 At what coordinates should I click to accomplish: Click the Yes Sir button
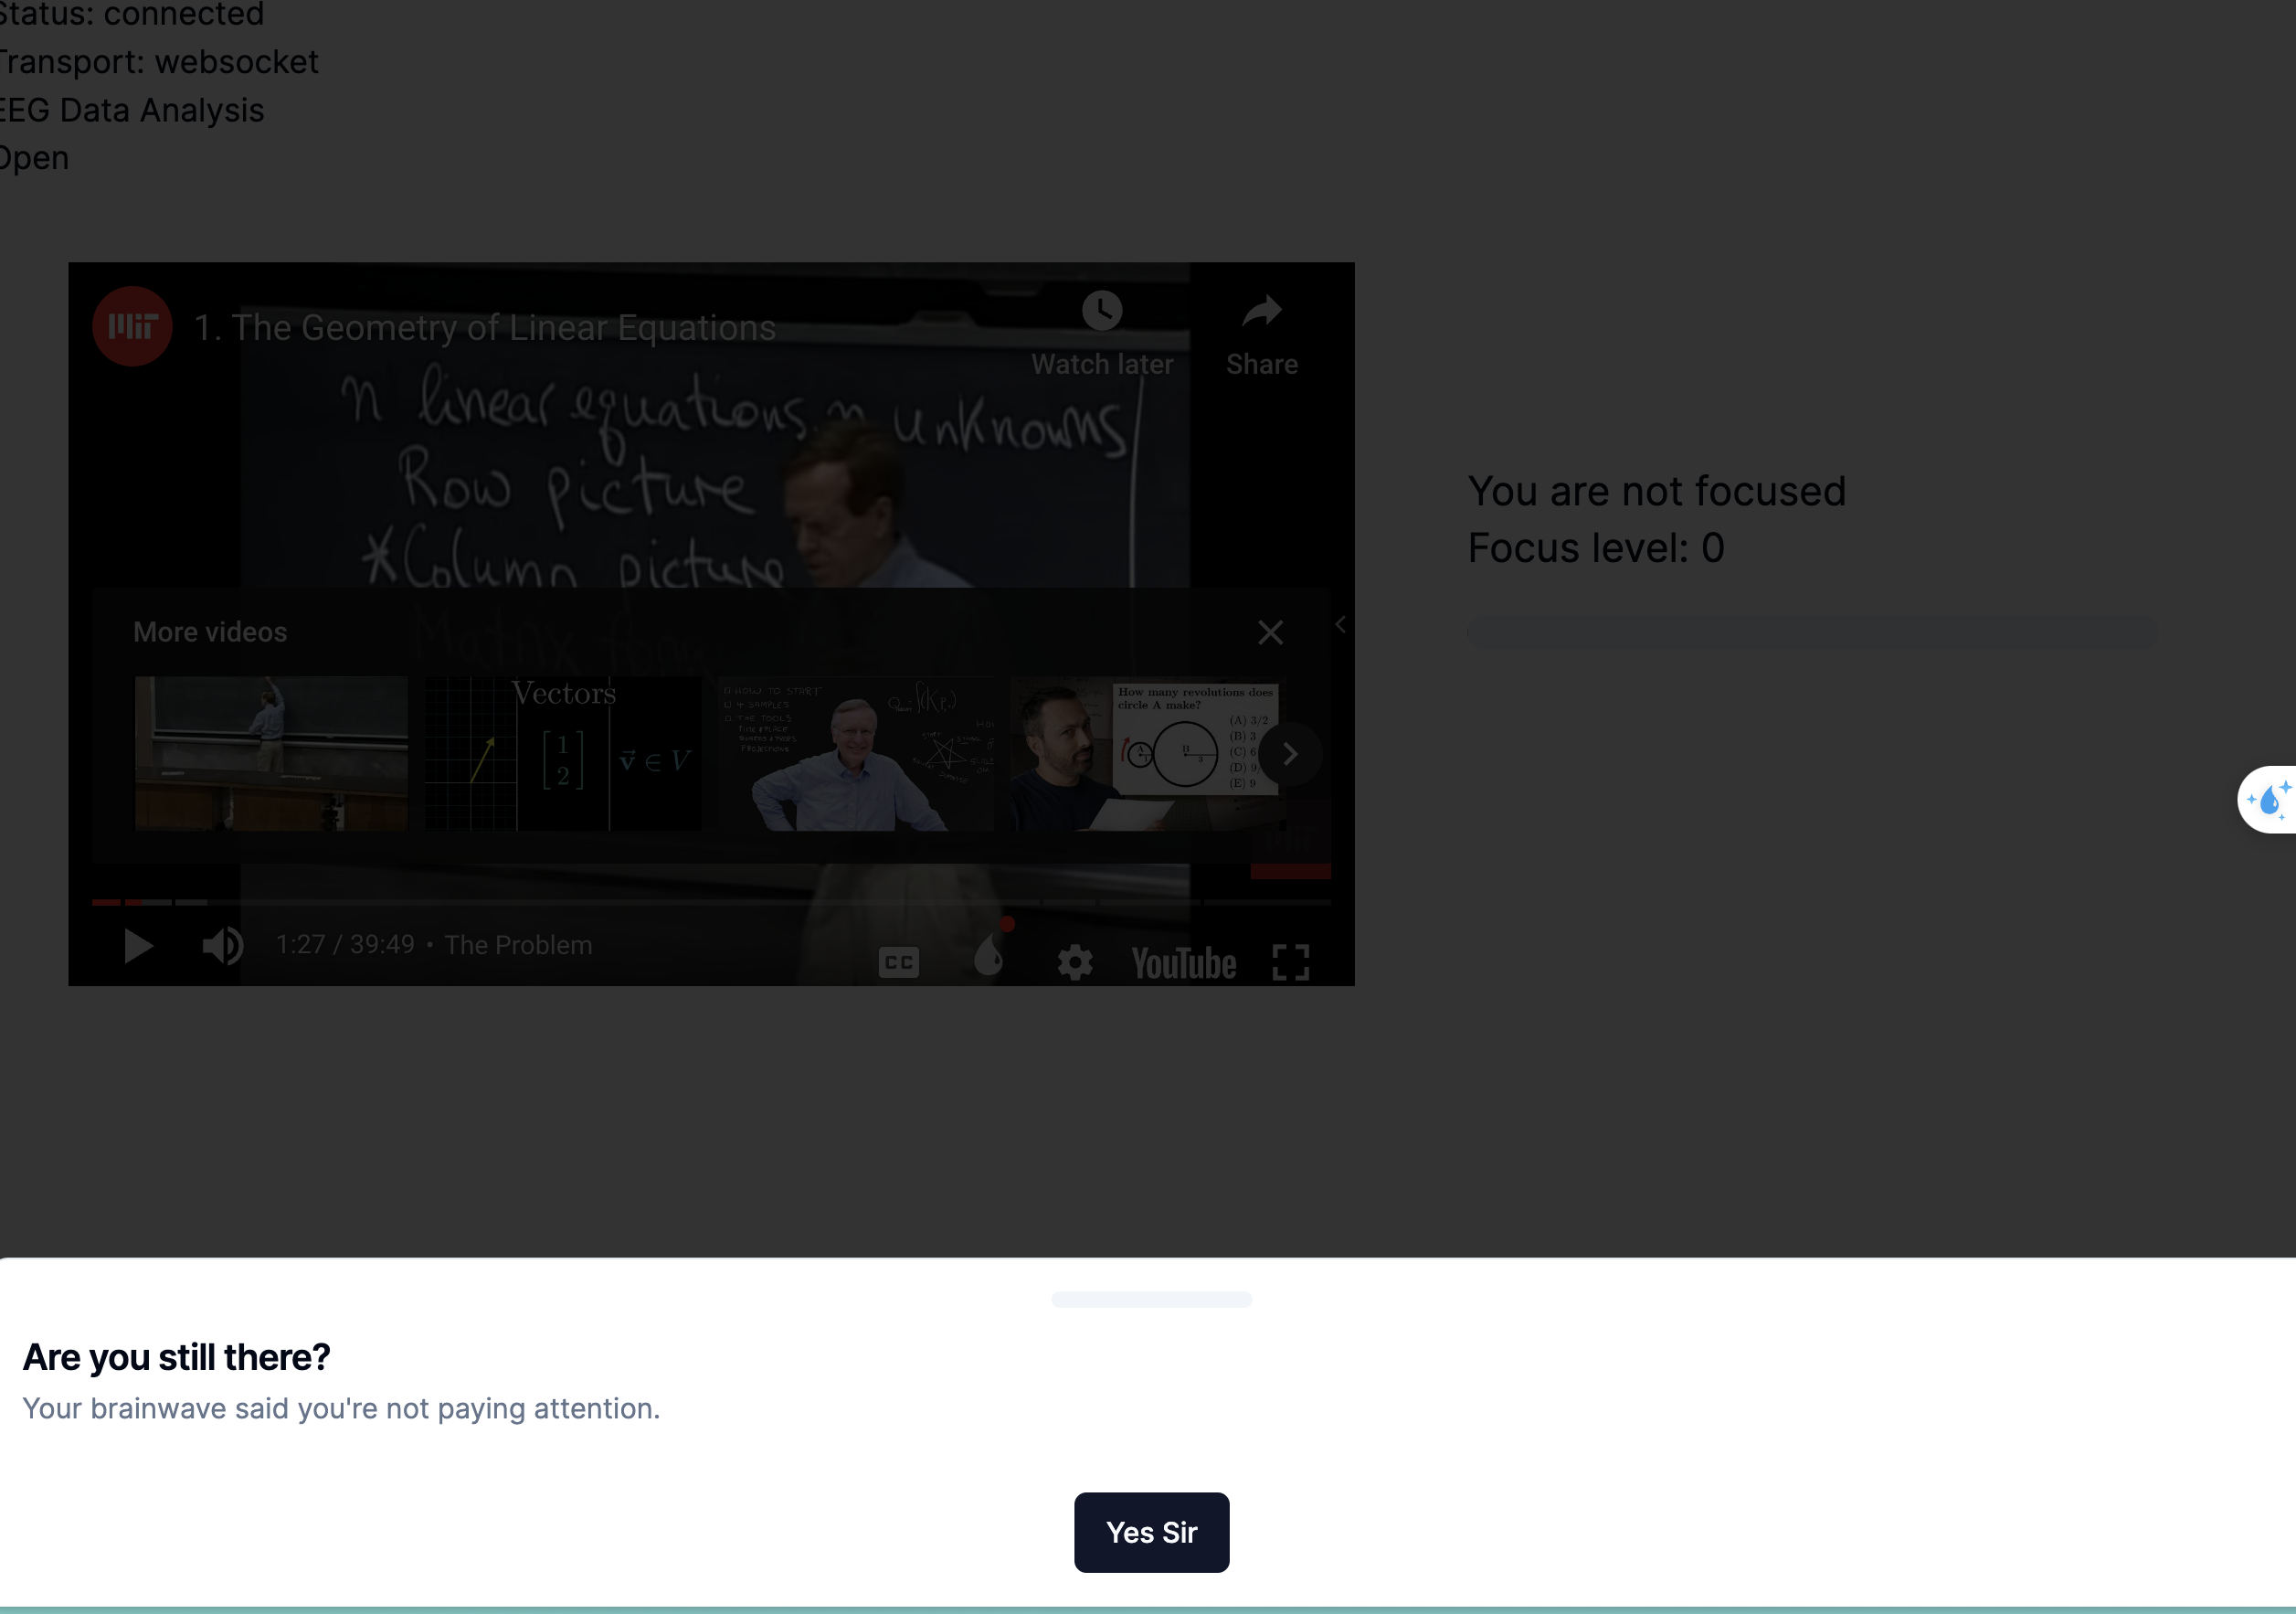point(1151,1532)
